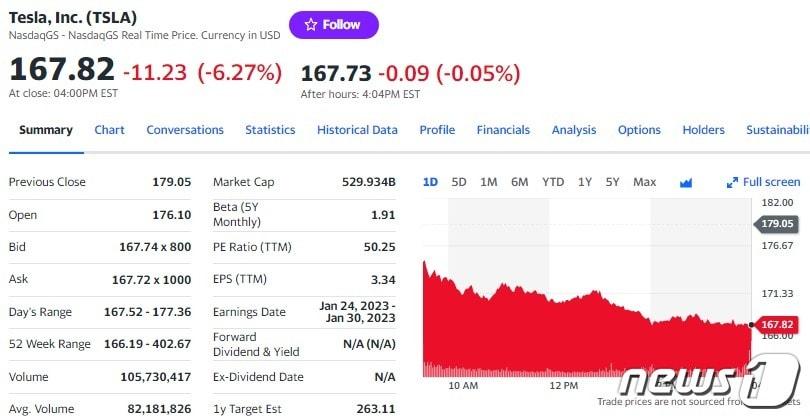This screenshot has height=420, width=810.
Task: Choose the 6M chart range
Action: pyautogui.click(x=519, y=182)
